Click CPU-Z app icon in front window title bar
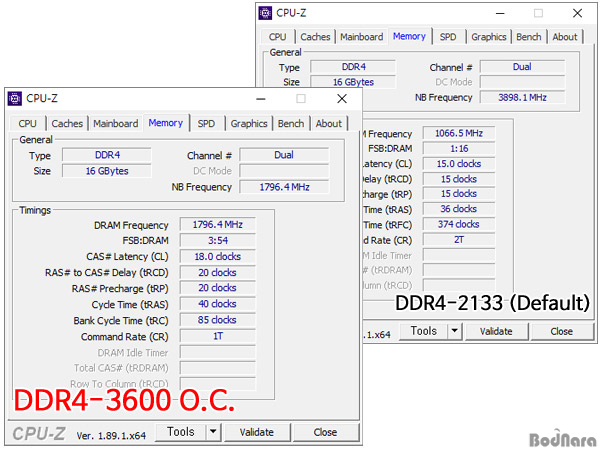This screenshot has width=600, height=450. pos(15,99)
